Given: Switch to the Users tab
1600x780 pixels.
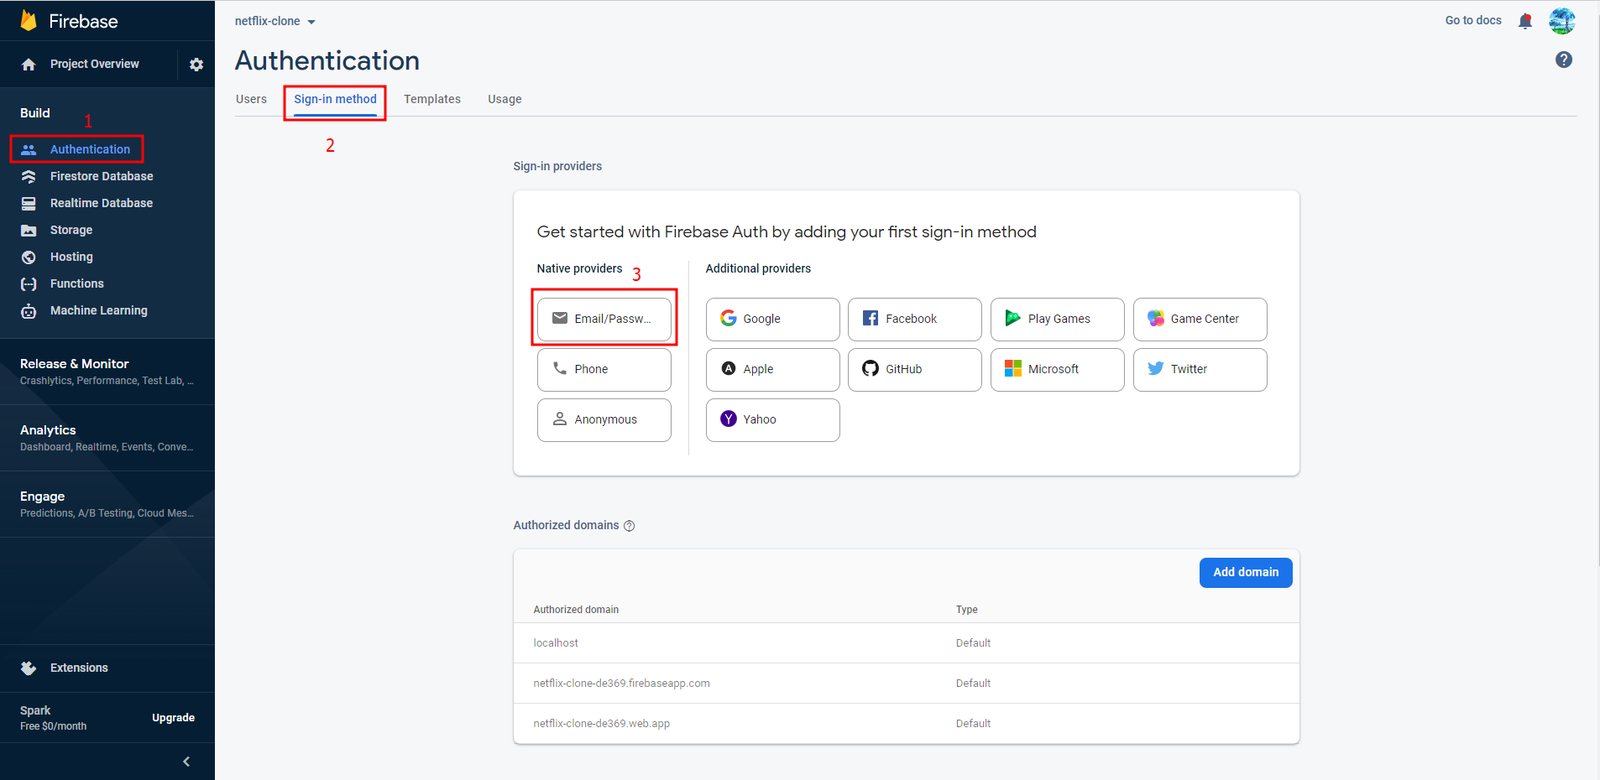Looking at the screenshot, I should click(x=251, y=99).
